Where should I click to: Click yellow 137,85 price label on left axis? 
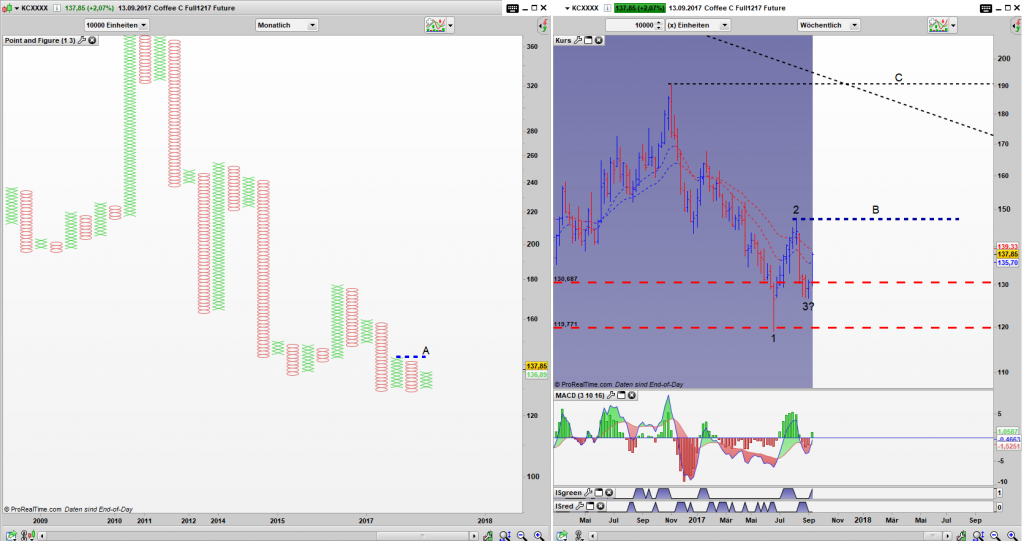pos(537,366)
